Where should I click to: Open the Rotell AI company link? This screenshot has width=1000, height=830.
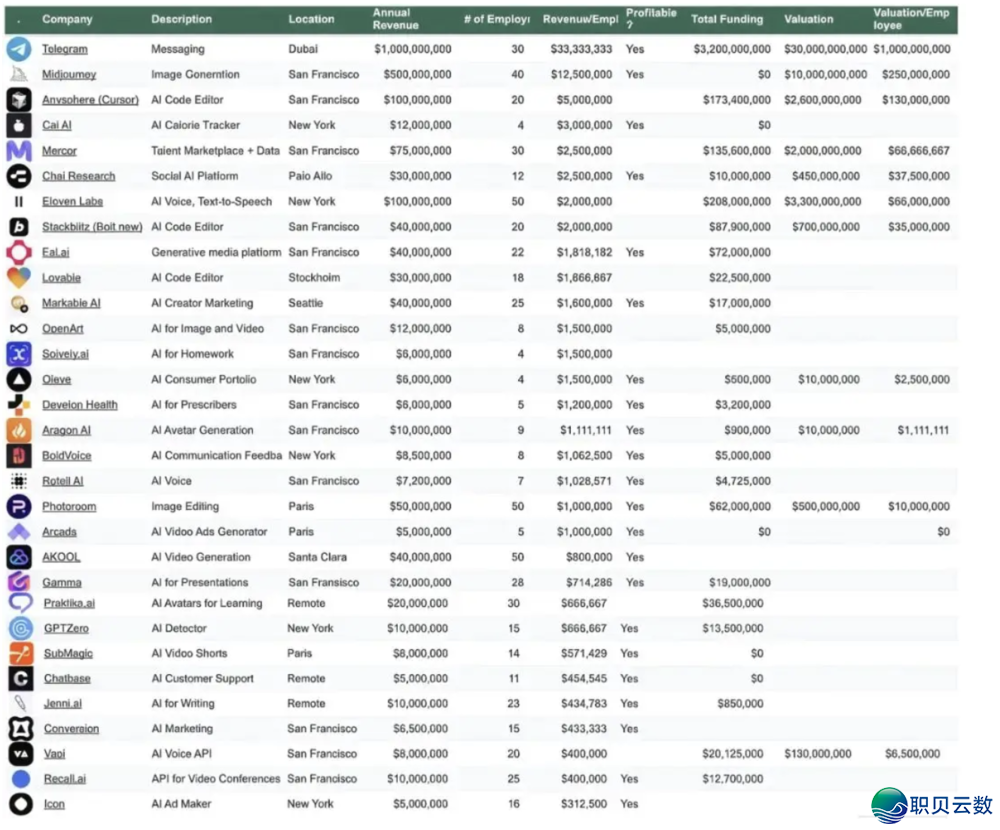coord(62,481)
